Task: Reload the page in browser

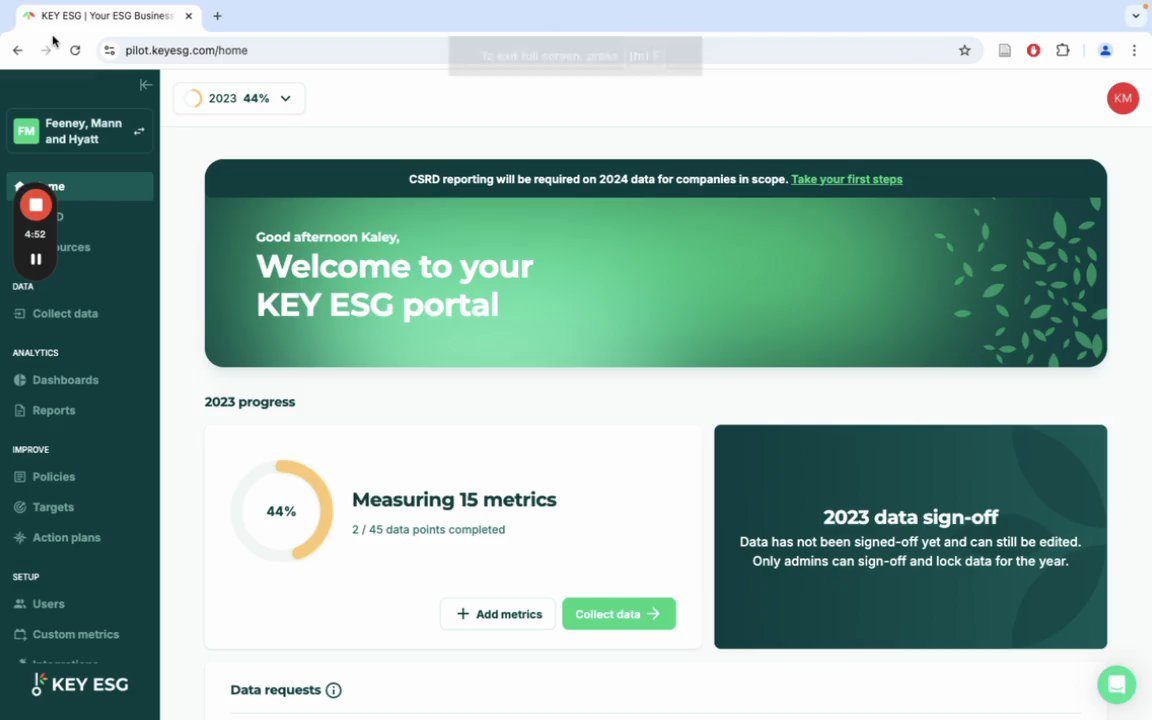Action: pos(75,51)
